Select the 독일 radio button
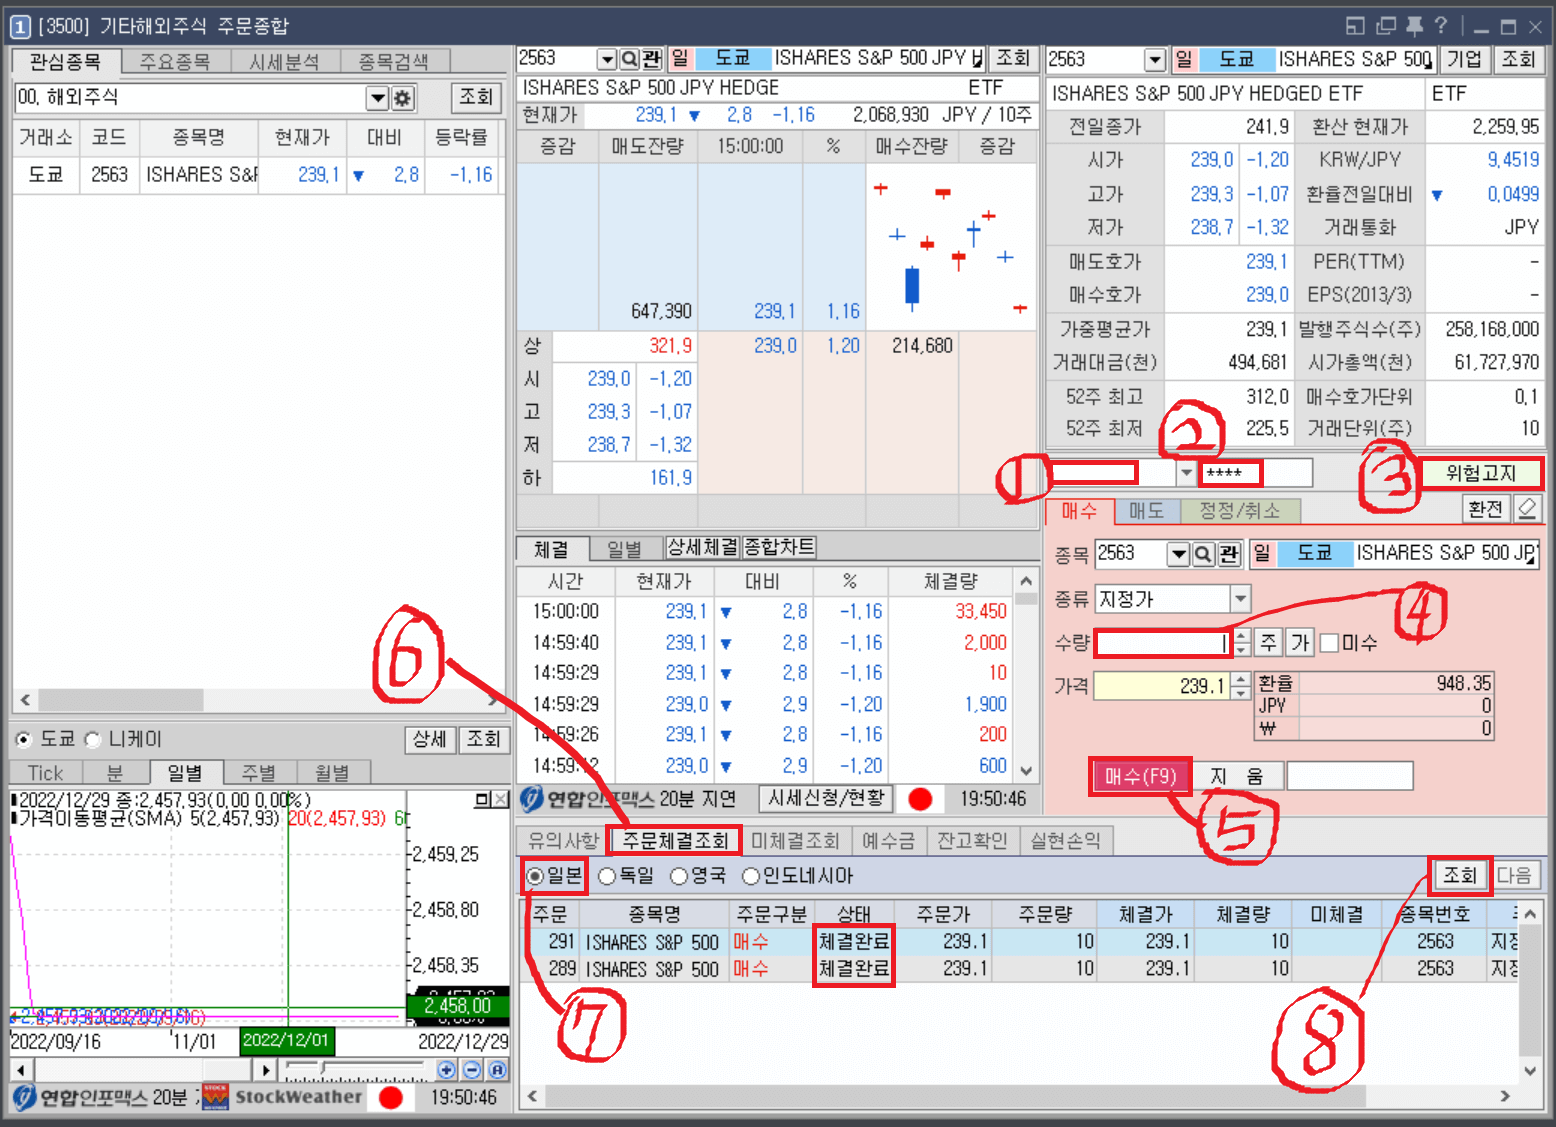This screenshot has height=1127, width=1556. click(606, 875)
